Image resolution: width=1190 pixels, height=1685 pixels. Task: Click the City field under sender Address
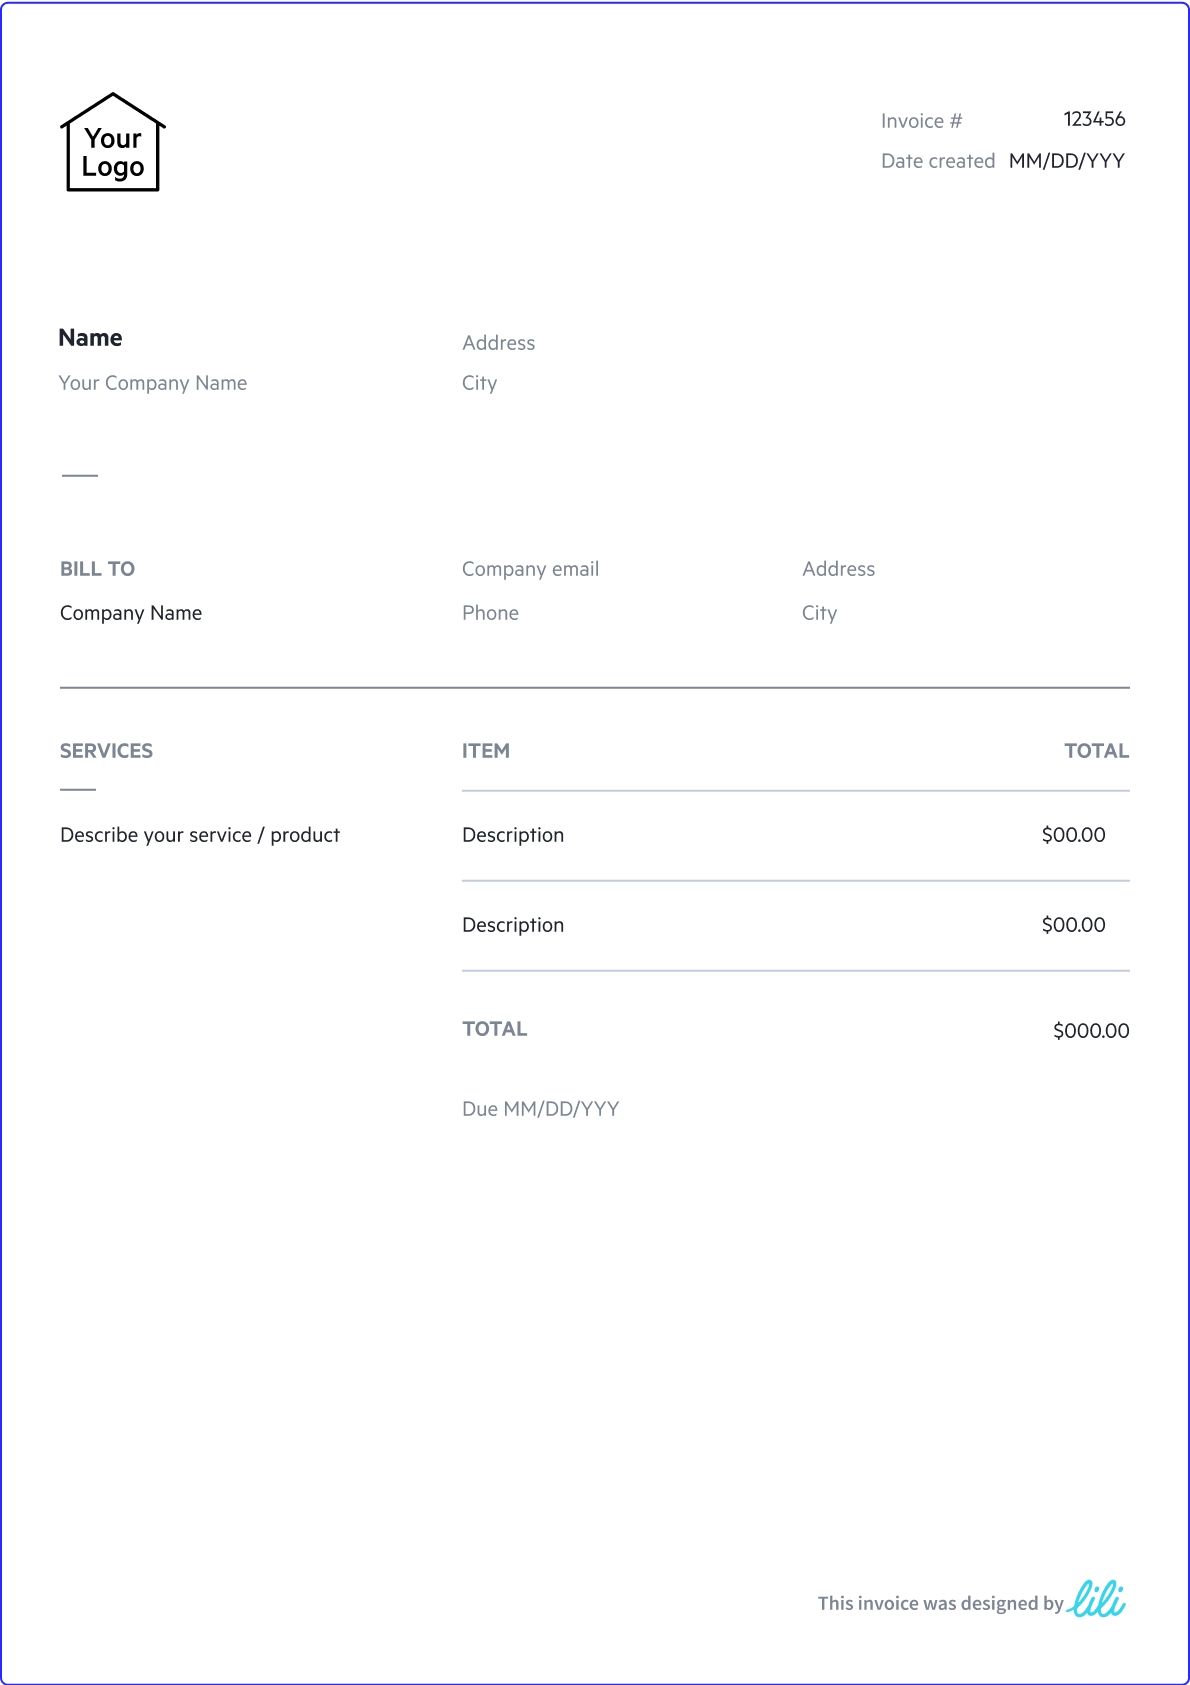click(479, 383)
